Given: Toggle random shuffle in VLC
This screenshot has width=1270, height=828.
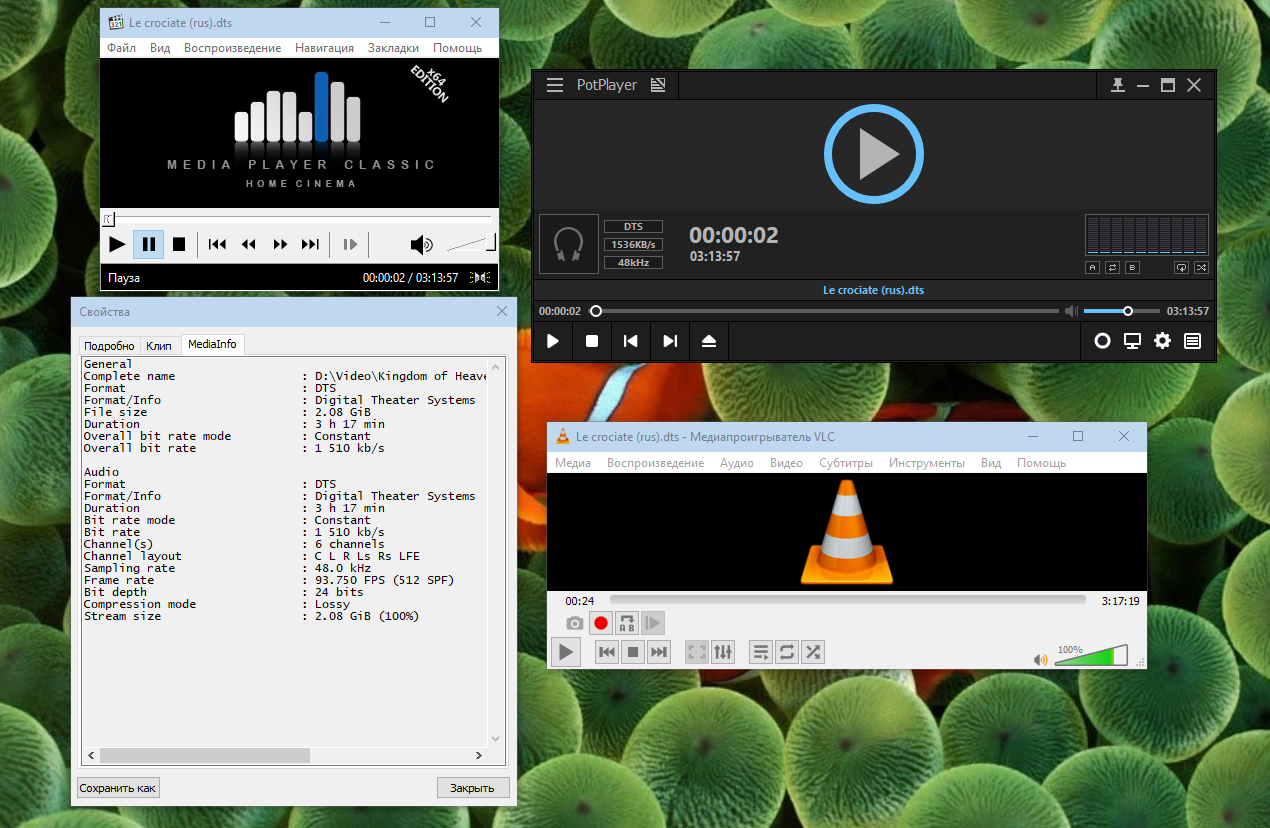Looking at the screenshot, I should tap(813, 652).
